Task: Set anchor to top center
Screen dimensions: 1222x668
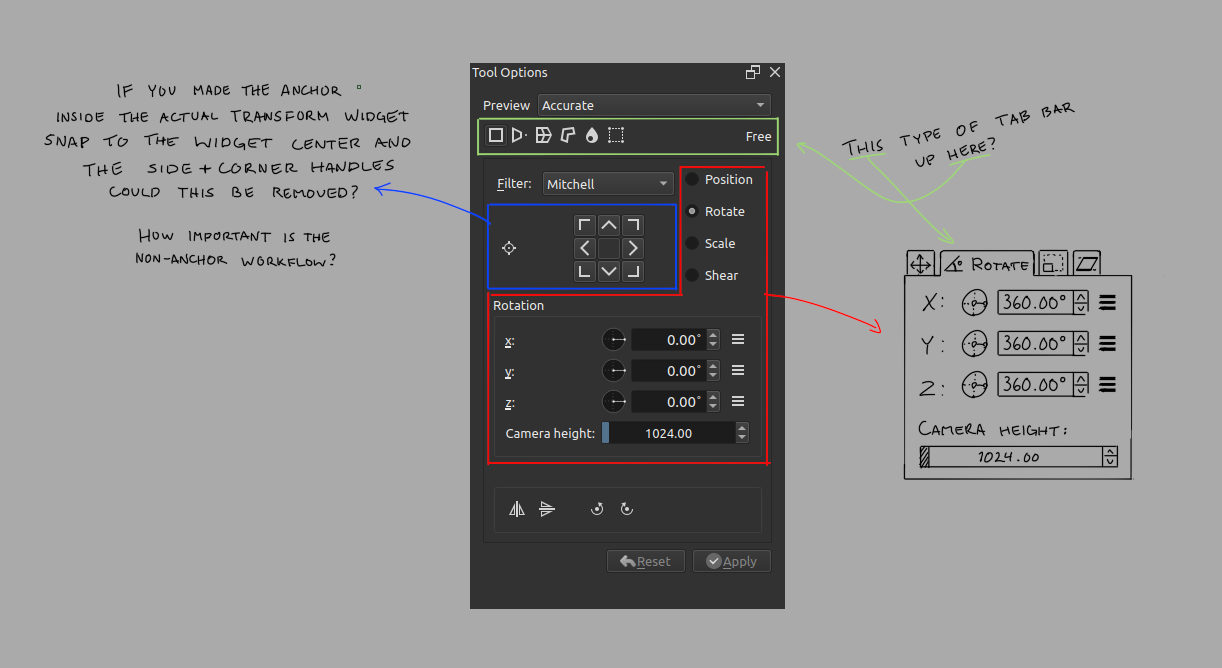Action: [x=609, y=225]
